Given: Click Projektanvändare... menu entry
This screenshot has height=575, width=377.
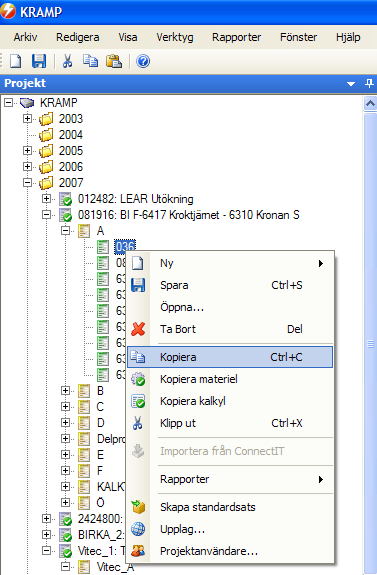Looking at the screenshot, I should (x=230, y=551).
